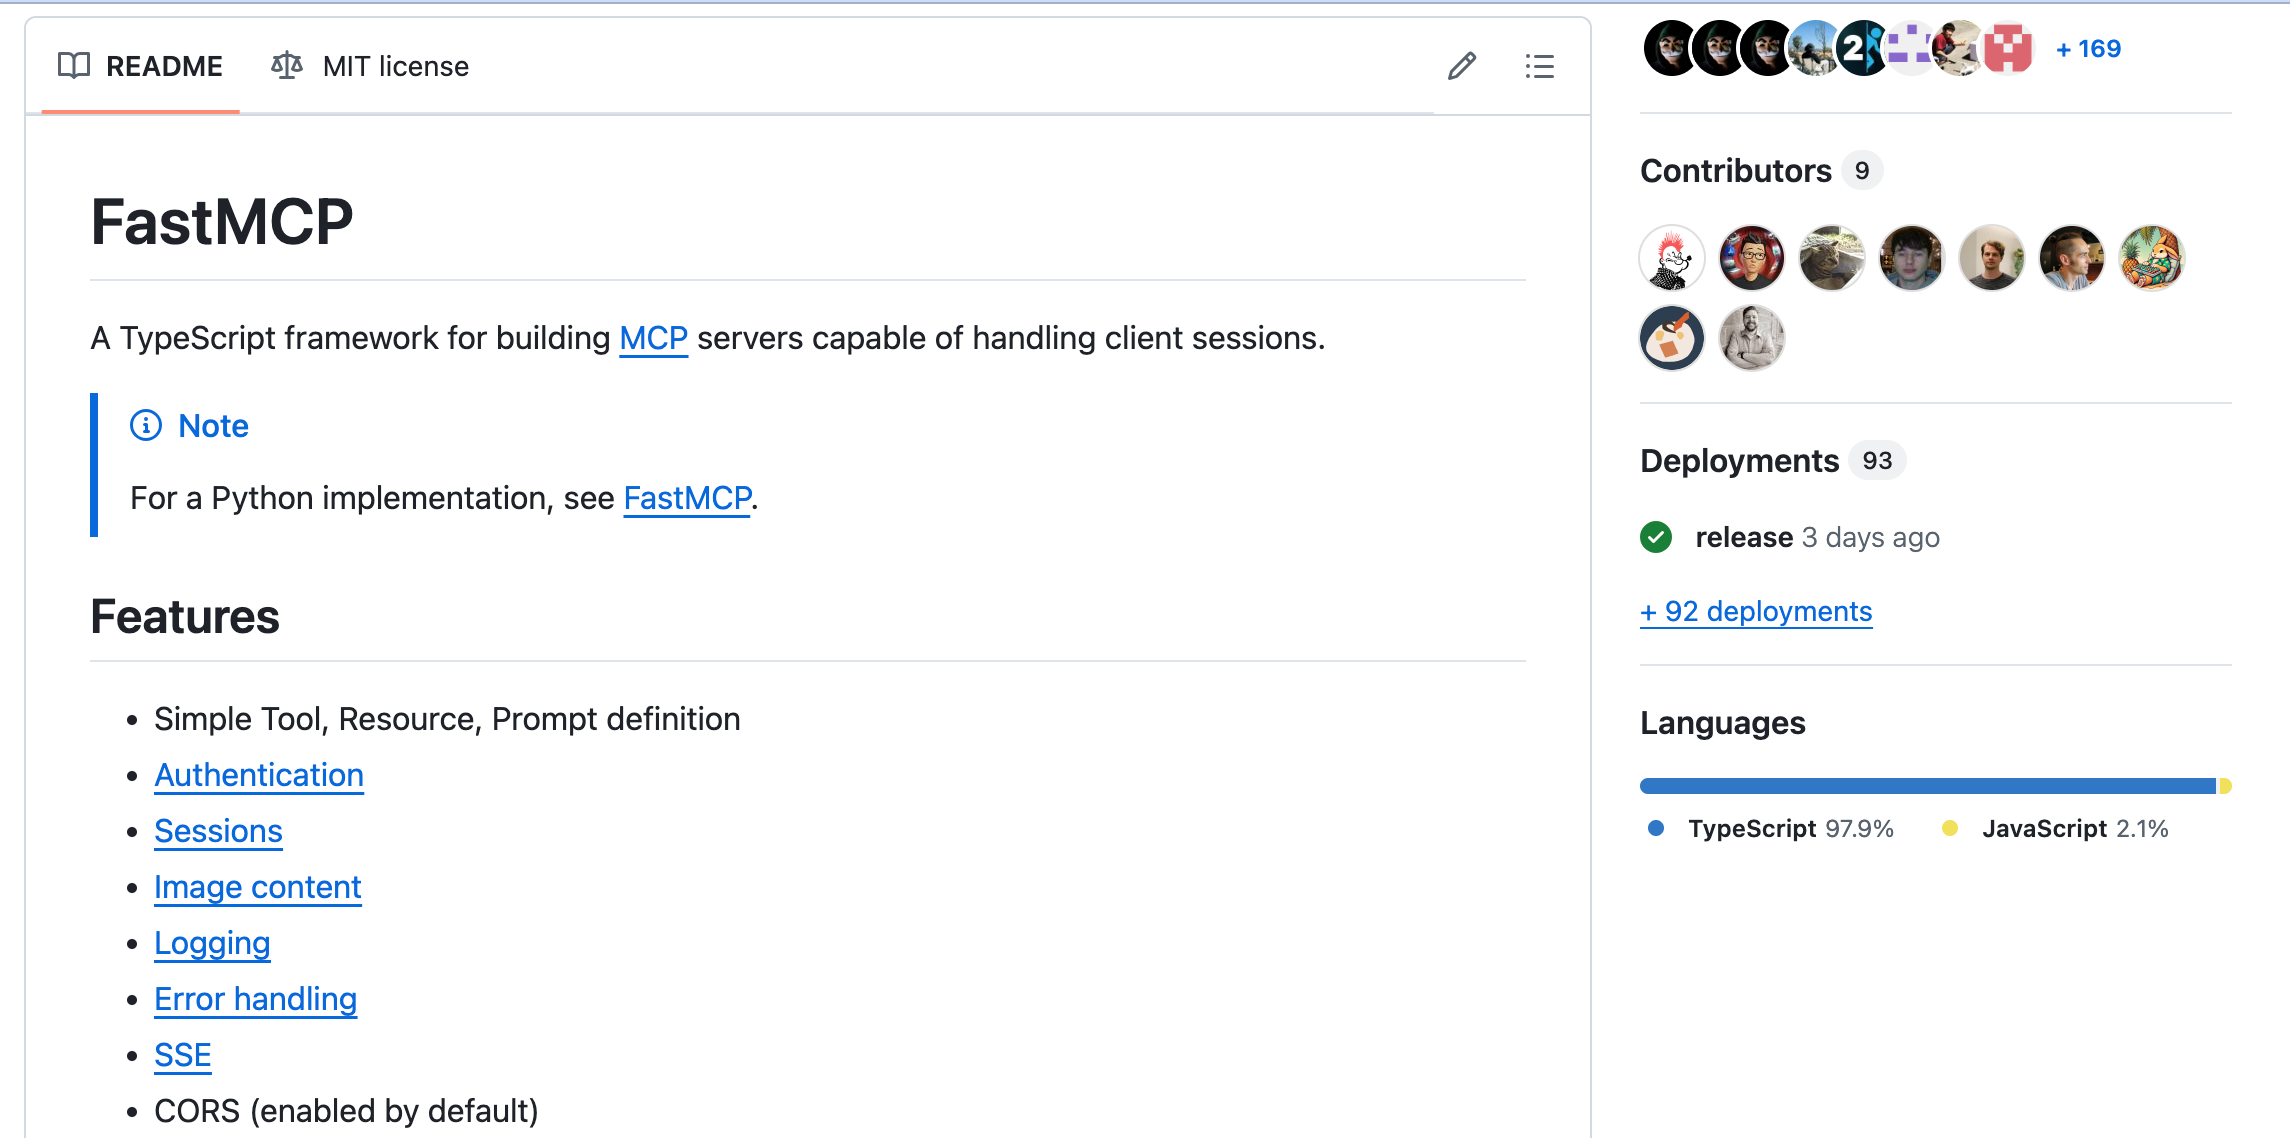Jump to the Authentication section link
This screenshot has height=1138, width=2290.
pos(259,775)
